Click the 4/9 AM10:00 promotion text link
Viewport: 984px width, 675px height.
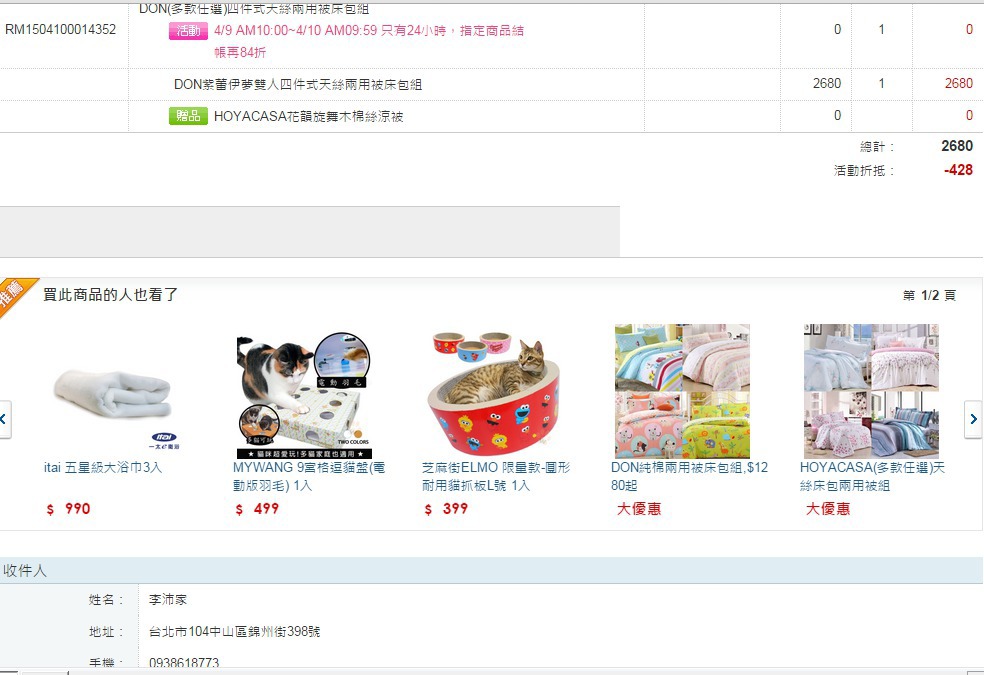pos(369,41)
